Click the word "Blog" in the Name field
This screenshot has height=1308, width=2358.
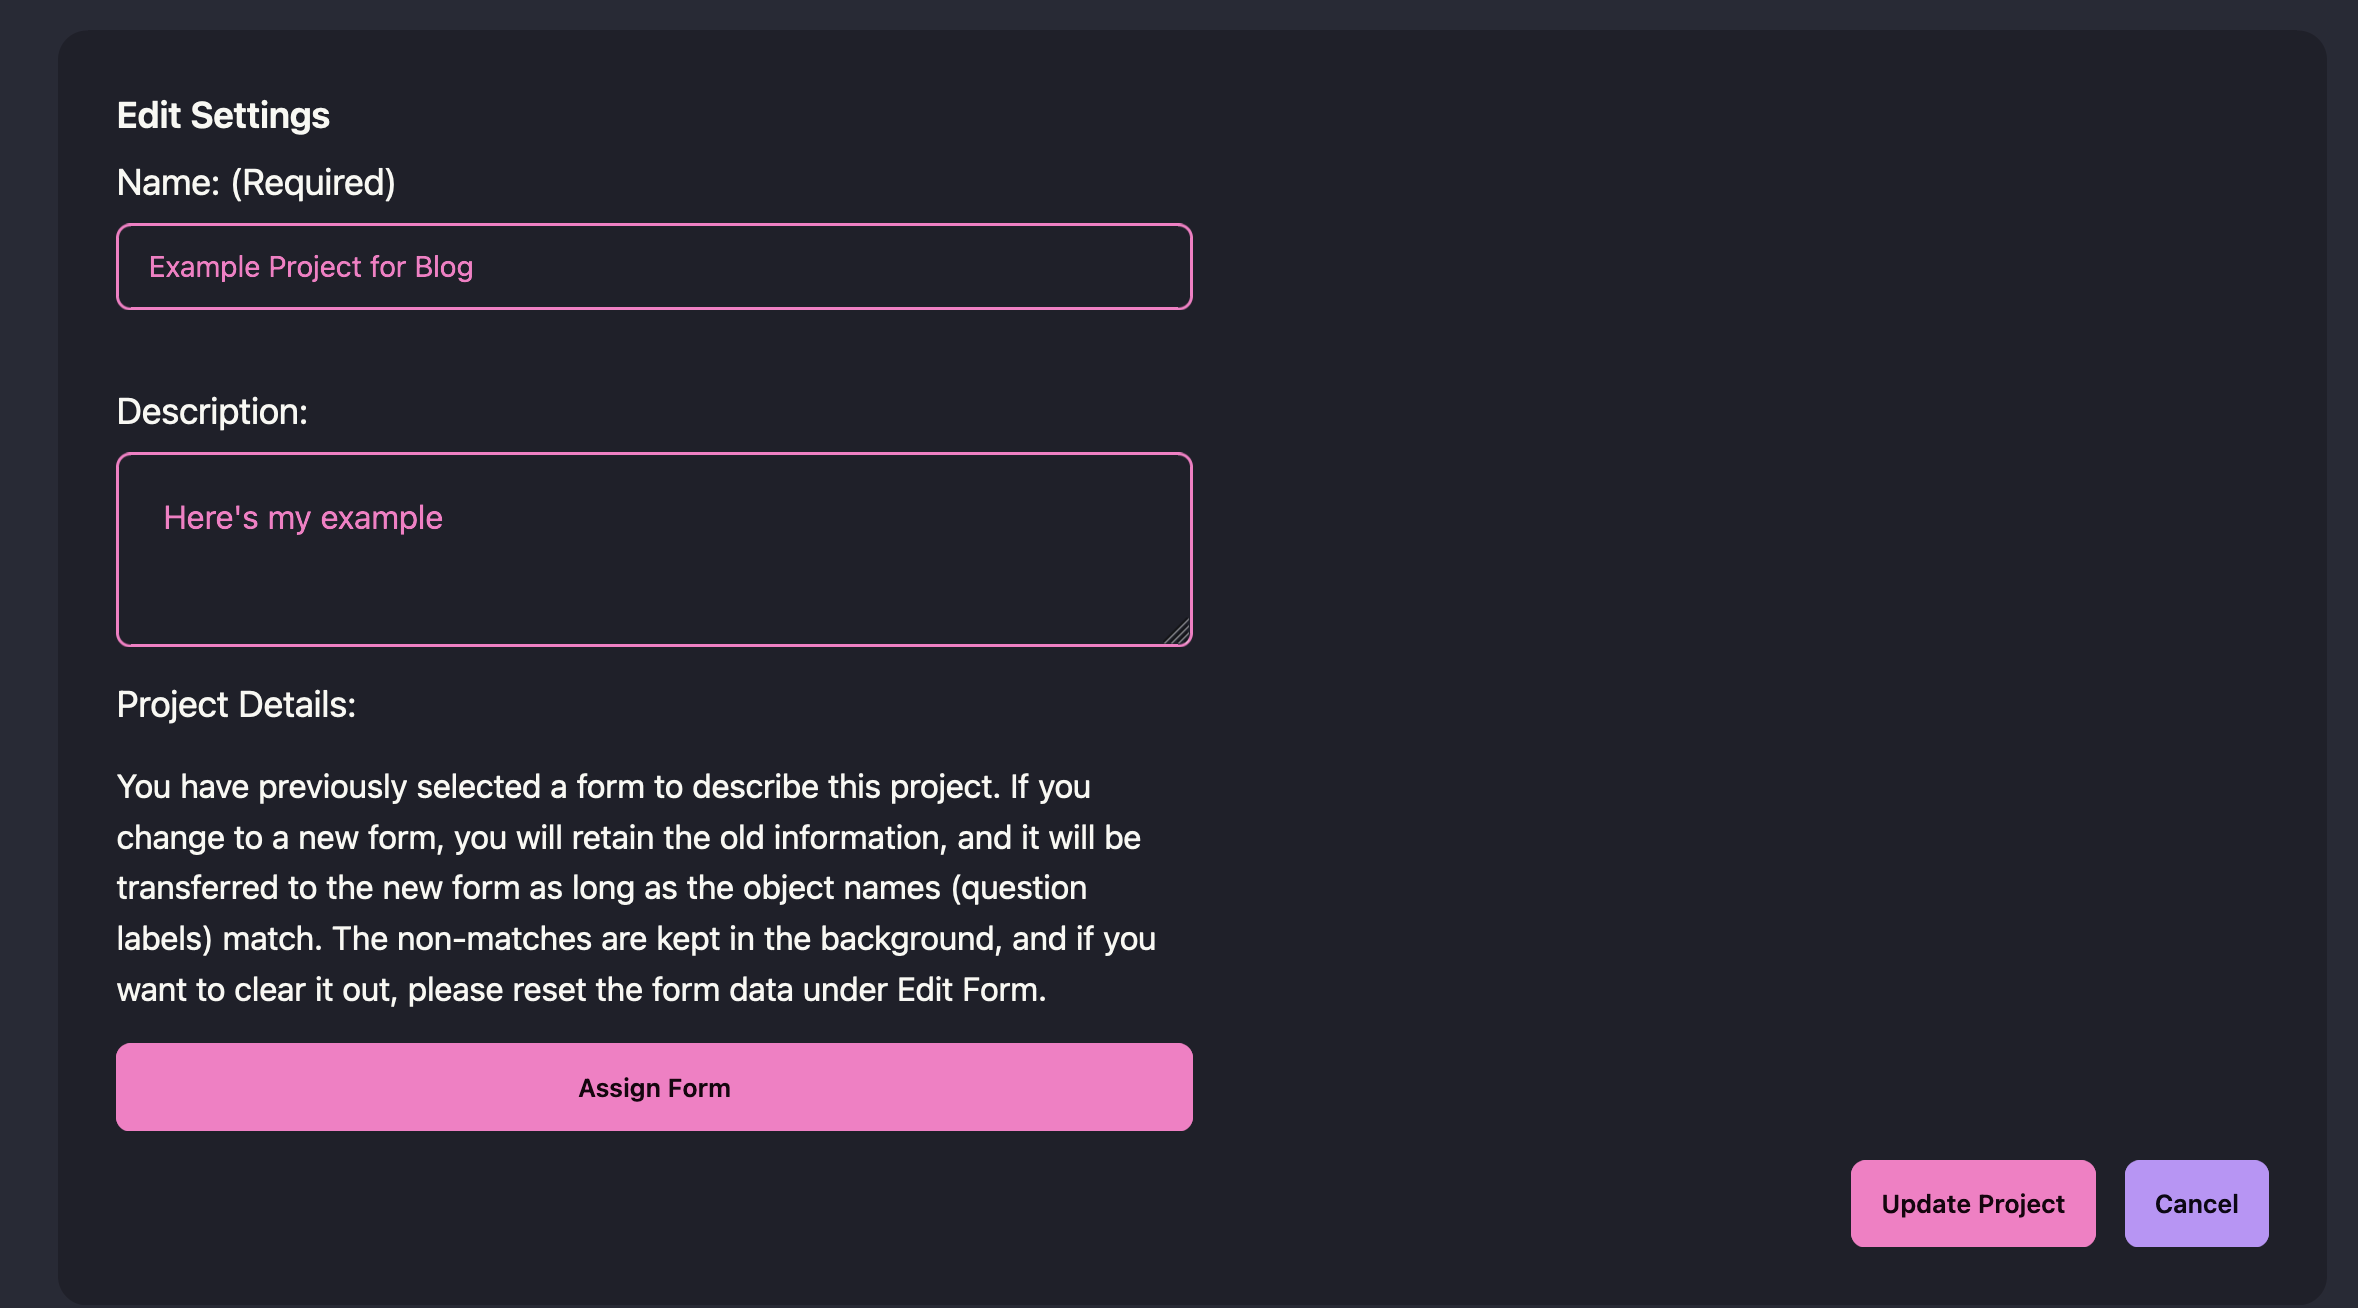coord(443,267)
